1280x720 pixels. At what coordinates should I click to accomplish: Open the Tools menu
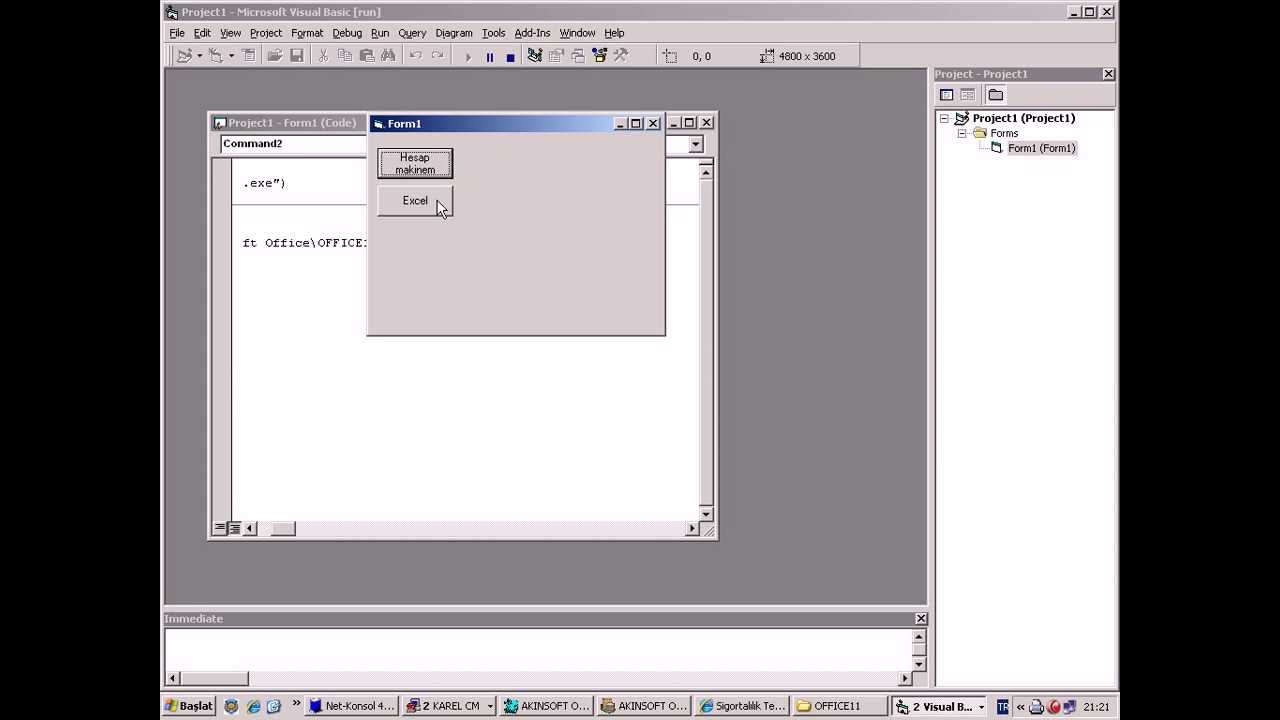coord(493,33)
